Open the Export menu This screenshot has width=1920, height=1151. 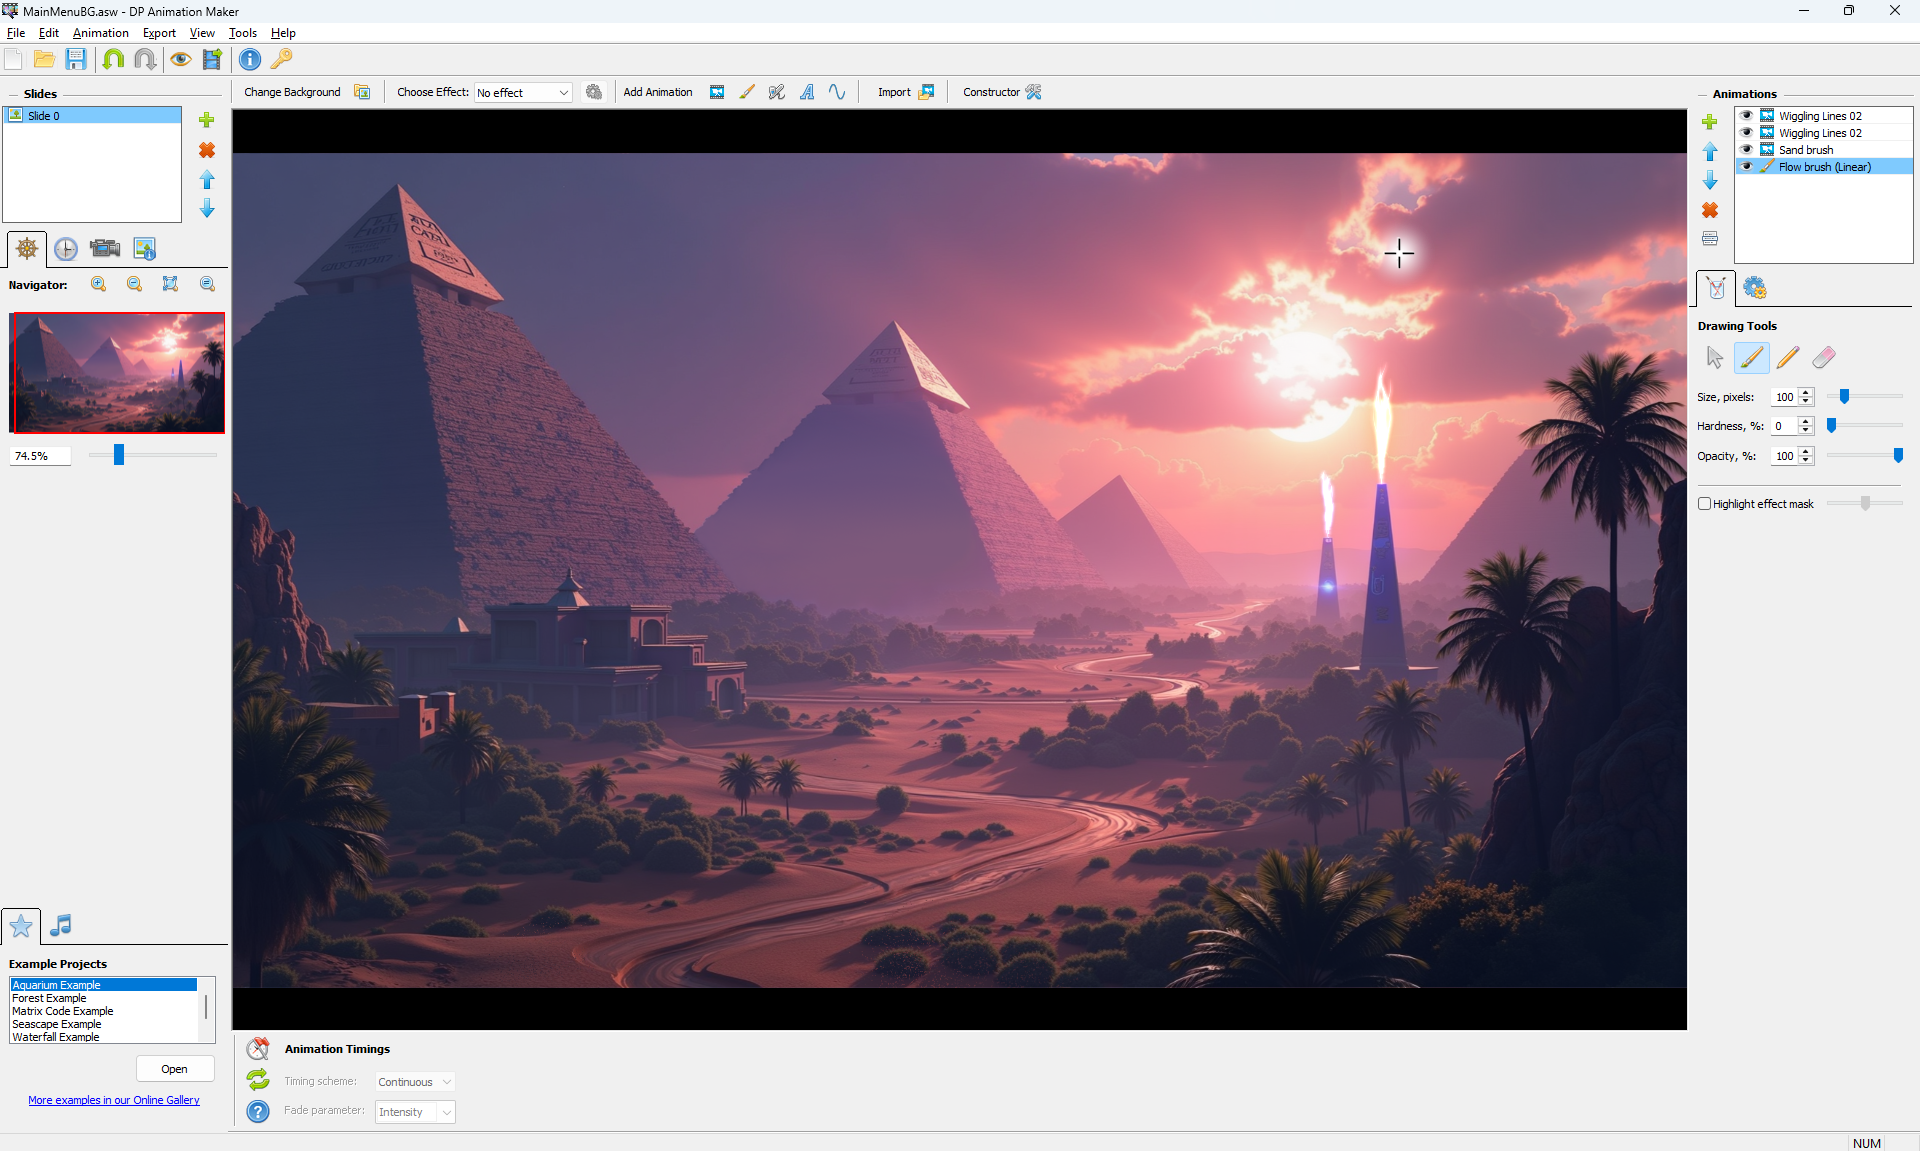[159, 33]
